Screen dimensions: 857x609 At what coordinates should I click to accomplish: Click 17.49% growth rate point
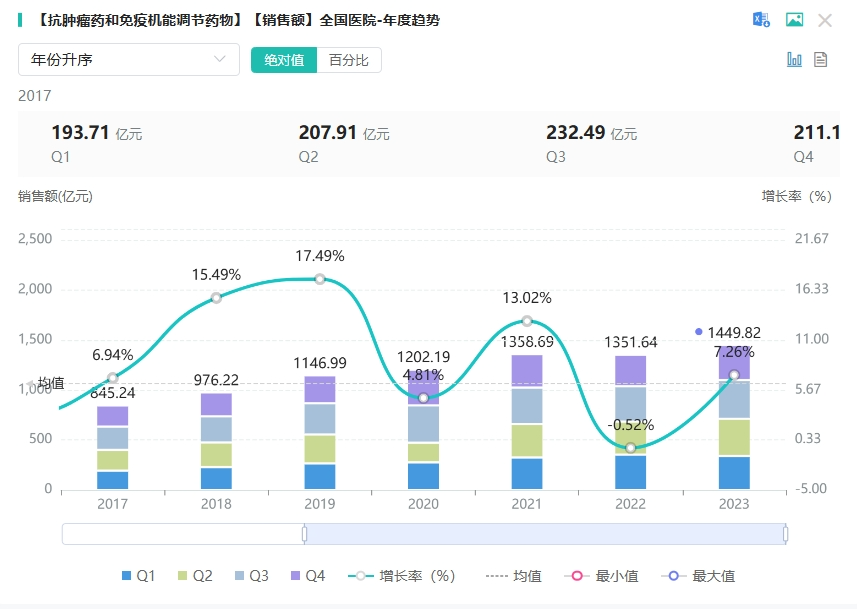click(320, 279)
